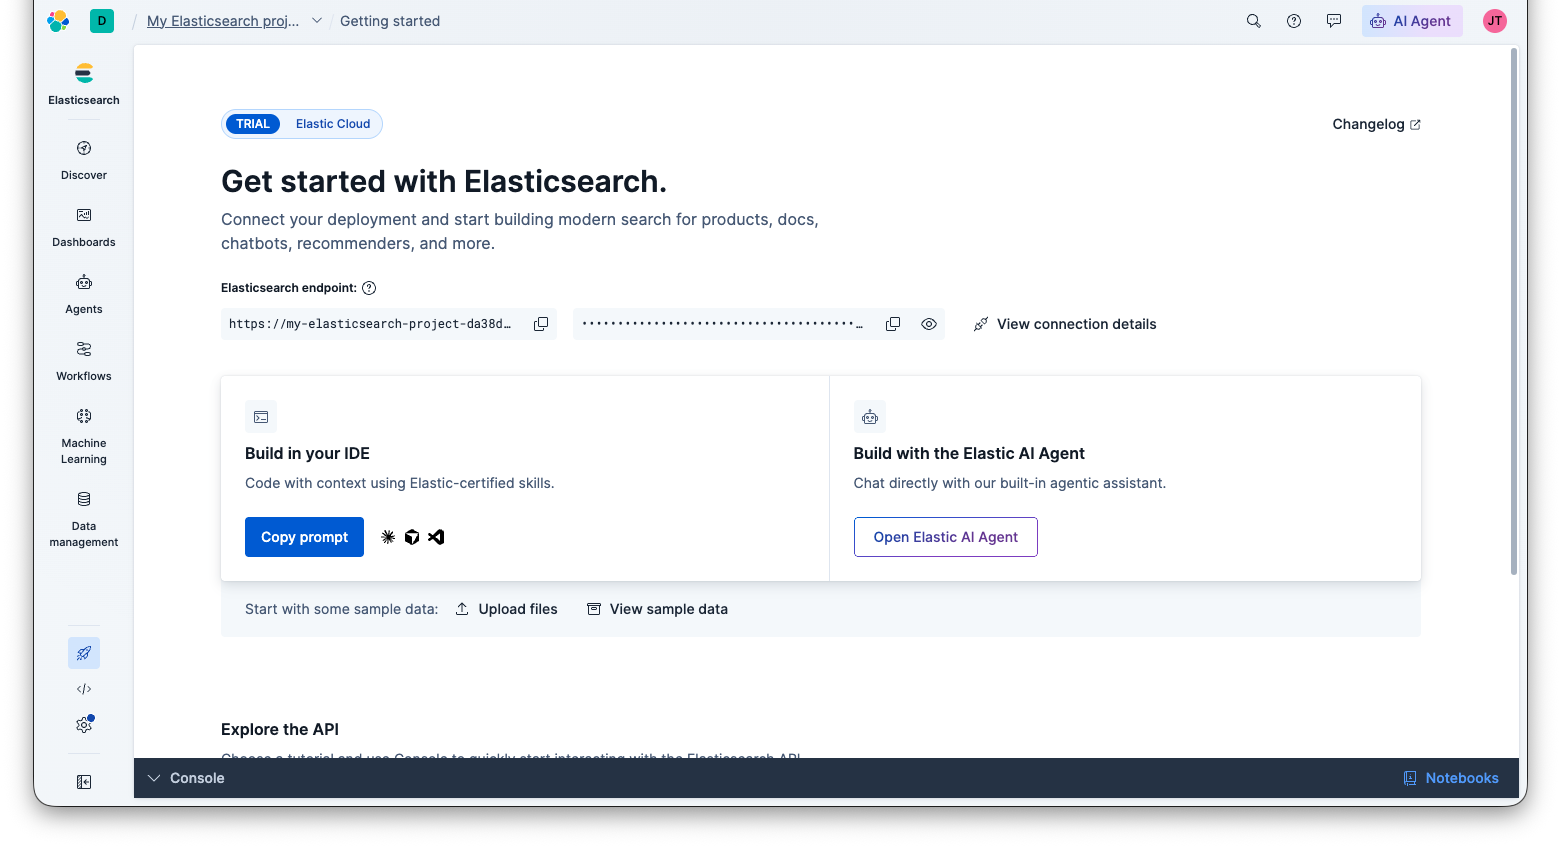Click the TRIAL badge
The height and width of the screenshot is (848, 1560).
253,124
